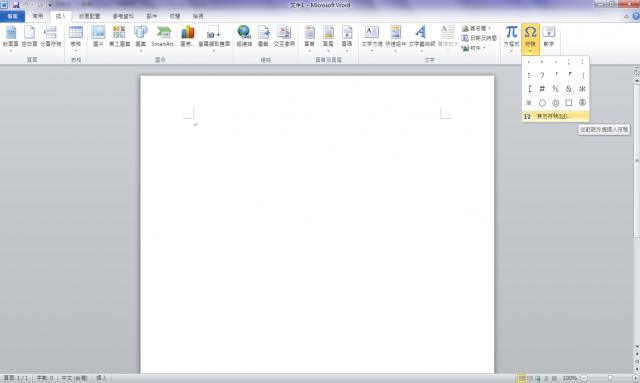Expand the Signature Line (簽名欄) dropdown arrow
This screenshot has width=640, height=383.
[489, 28]
